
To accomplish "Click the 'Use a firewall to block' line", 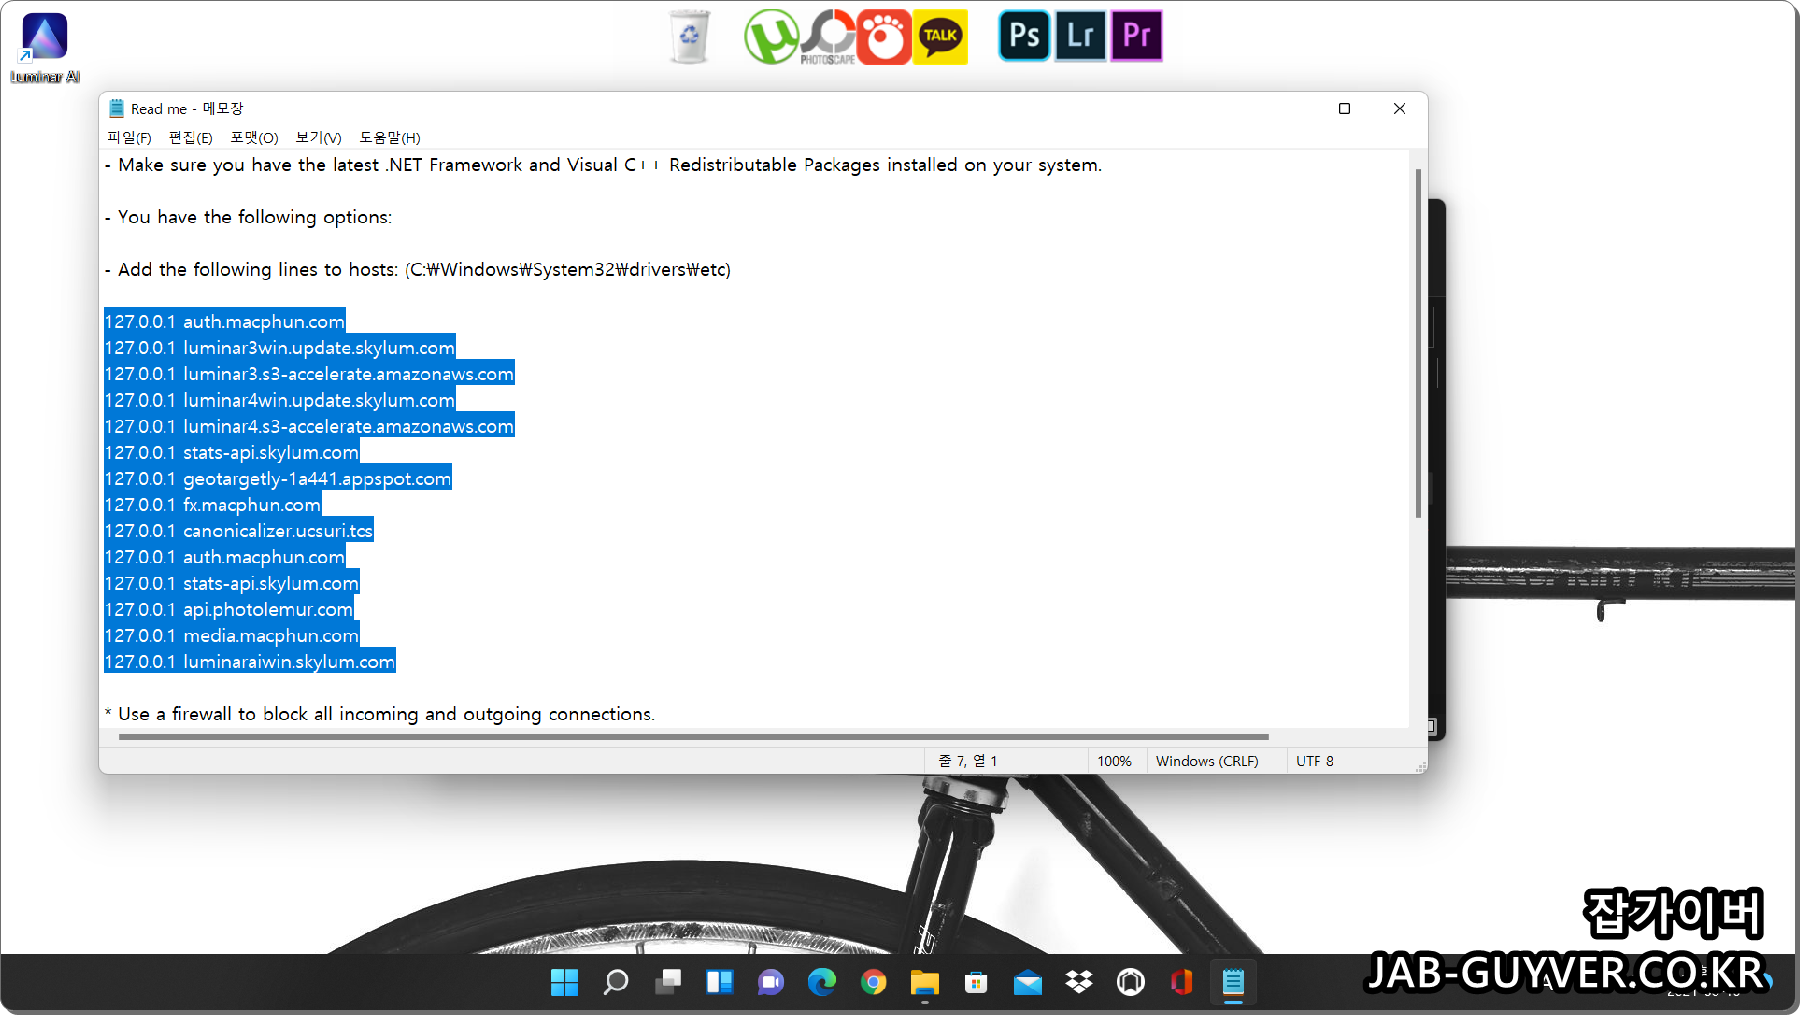I will [x=380, y=714].
